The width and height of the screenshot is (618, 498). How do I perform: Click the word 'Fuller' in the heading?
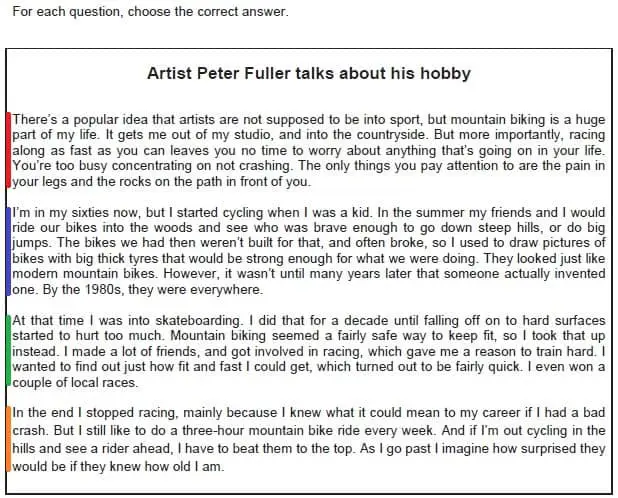coord(267,74)
